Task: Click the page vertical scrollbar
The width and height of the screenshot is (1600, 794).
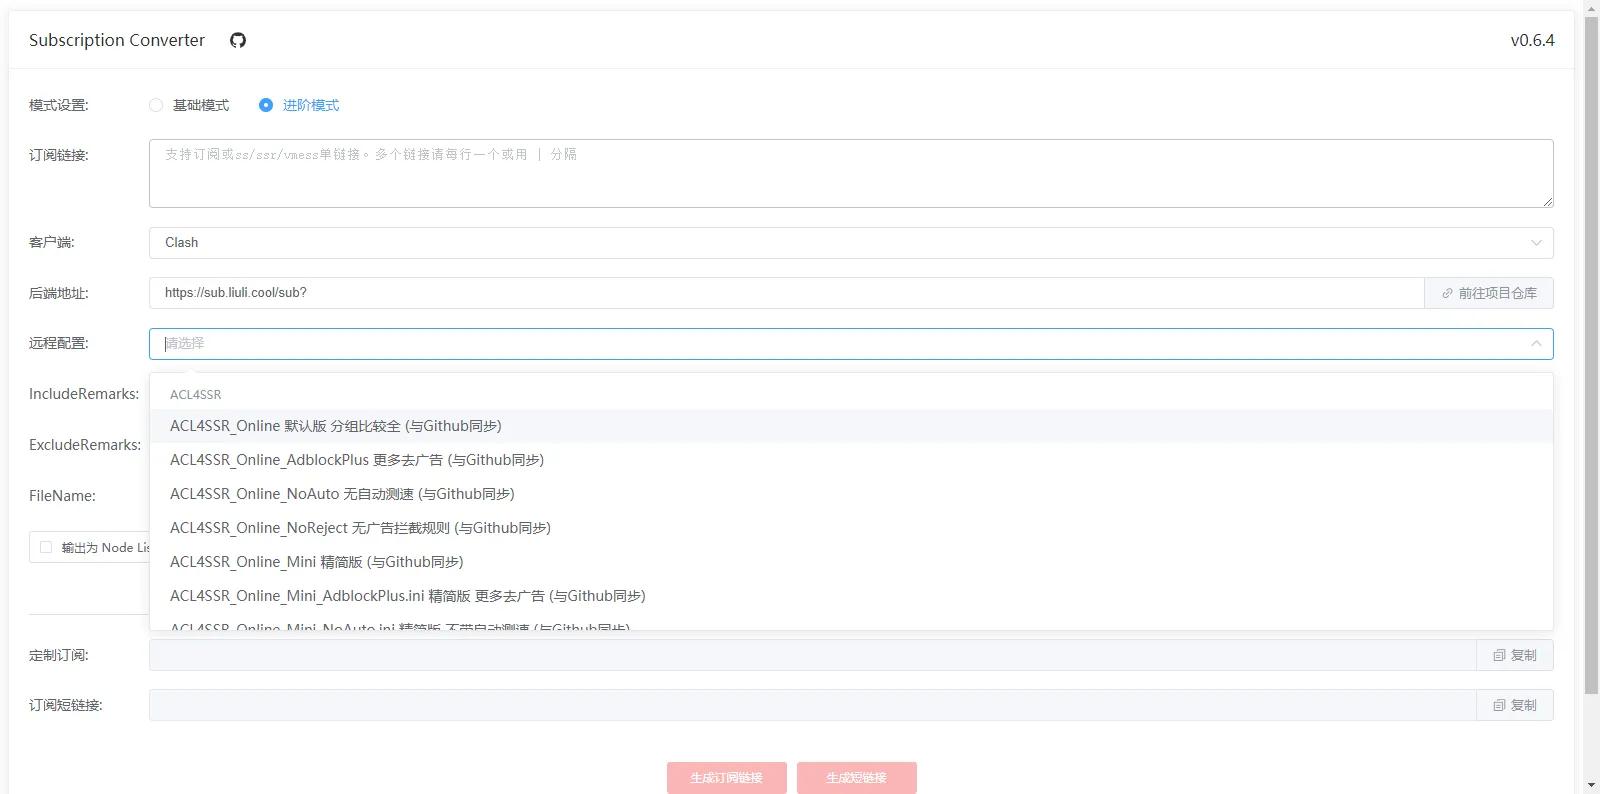Action: click(1591, 355)
